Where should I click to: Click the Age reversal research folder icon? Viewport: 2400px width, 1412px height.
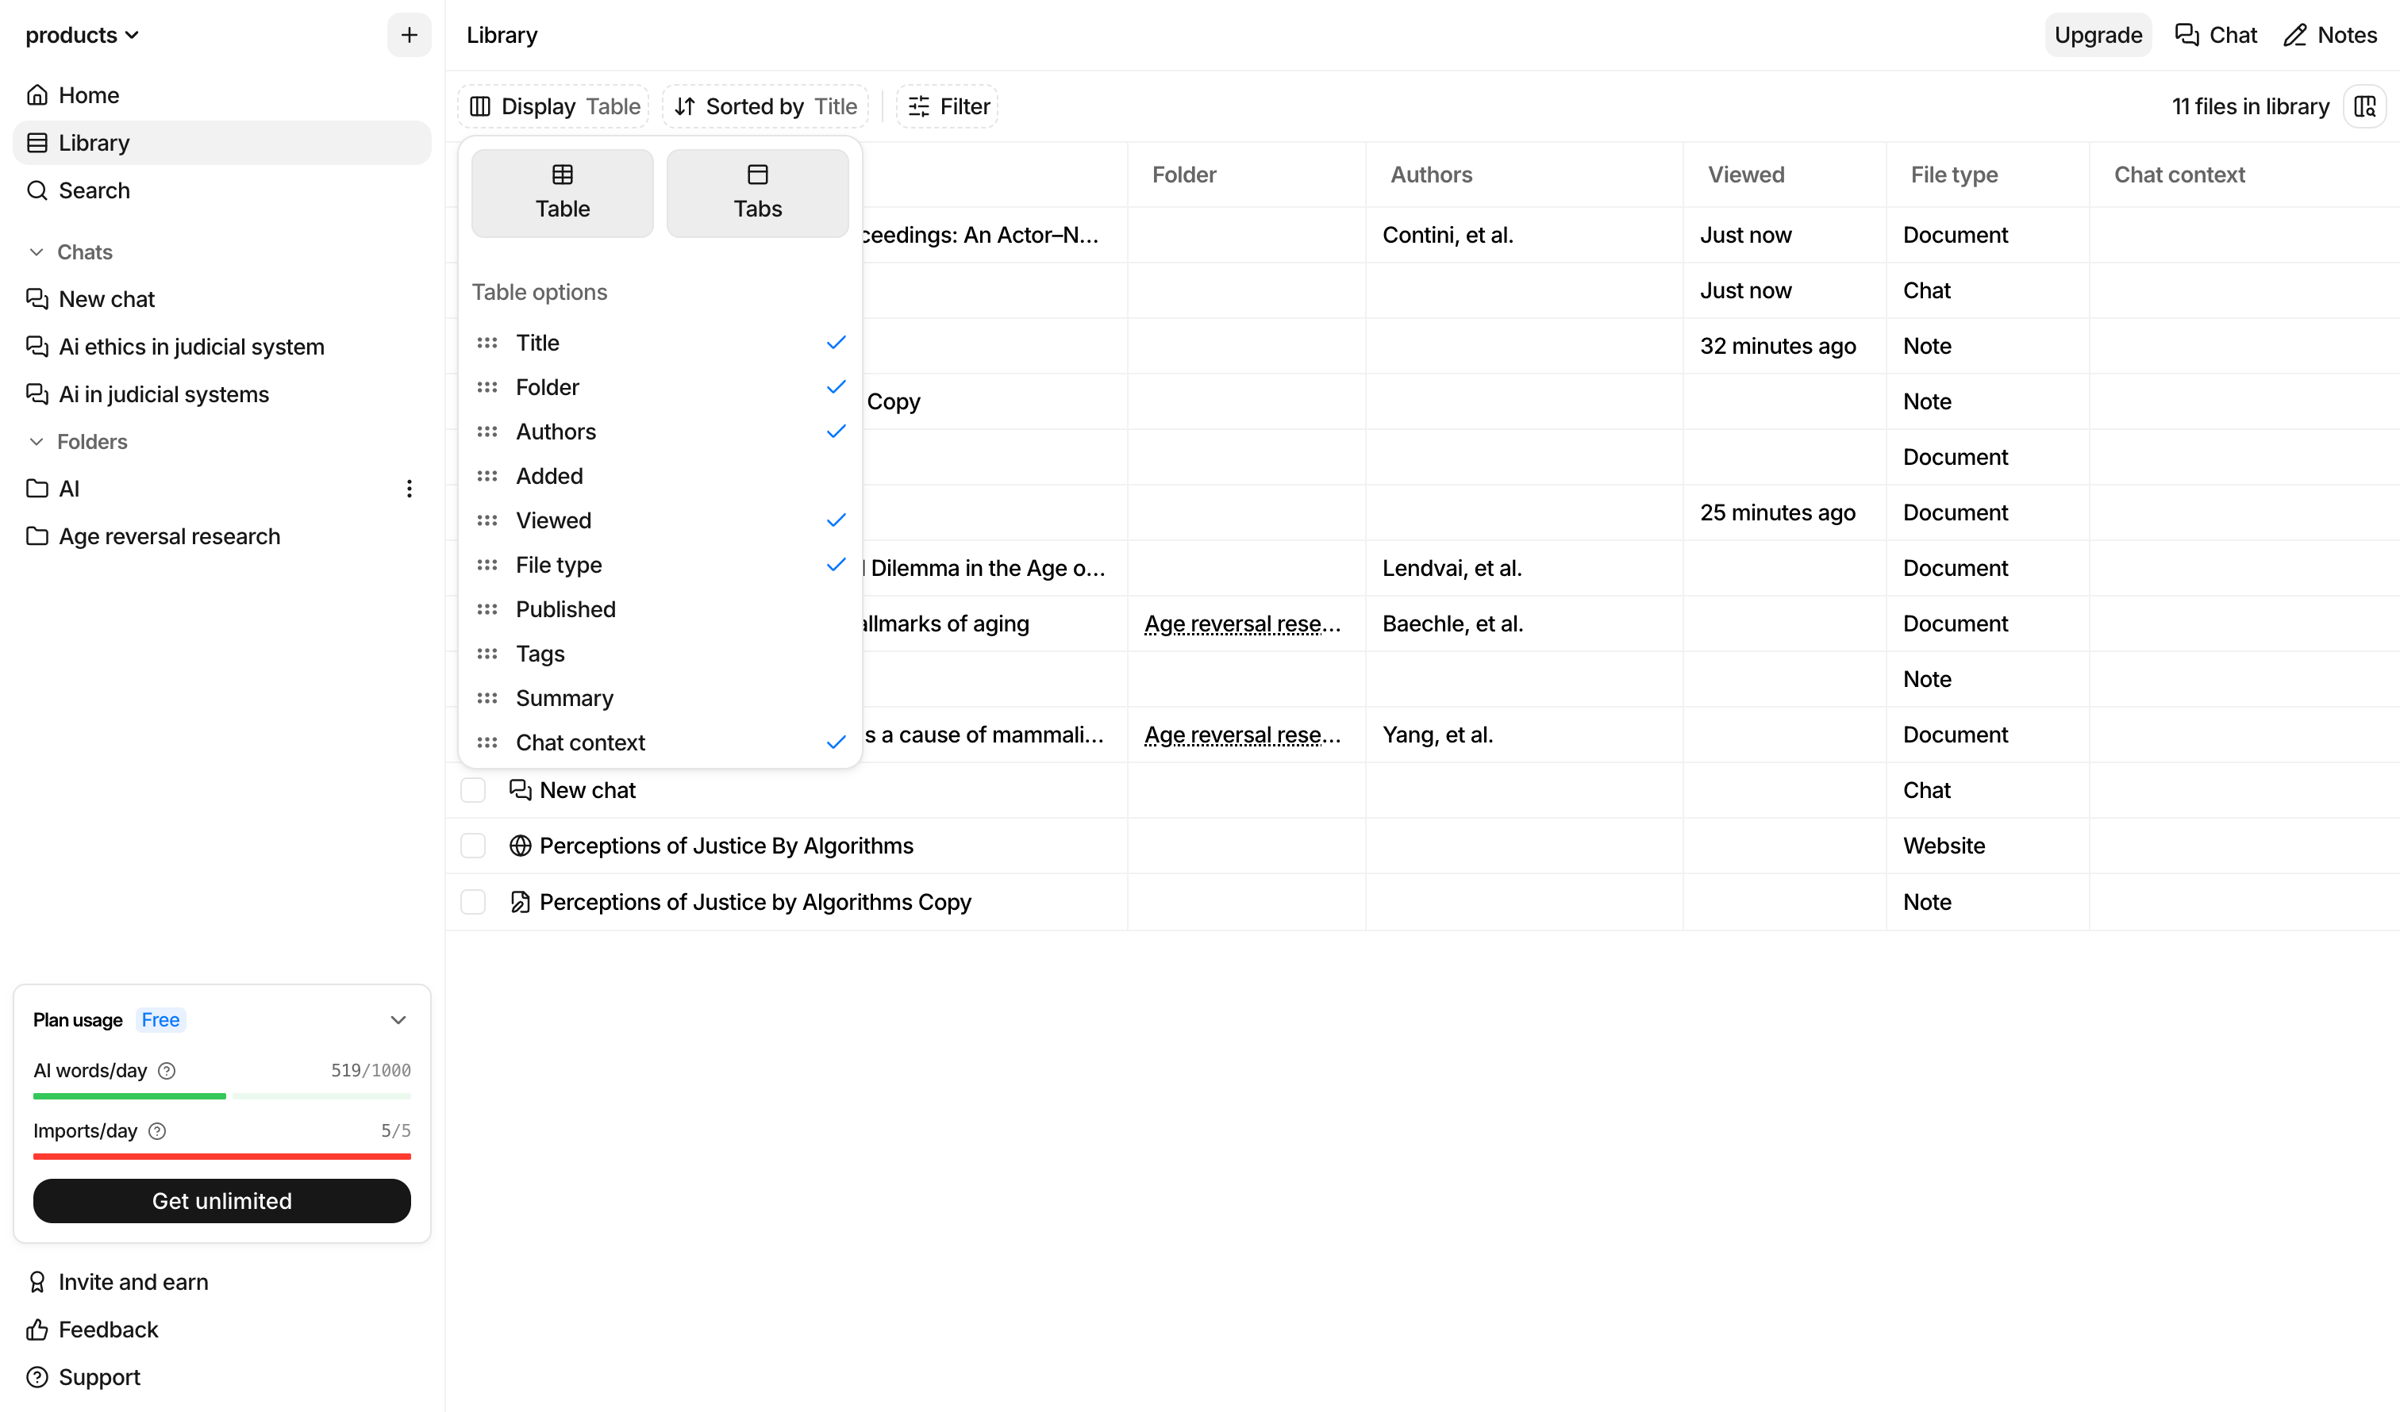coord(37,537)
